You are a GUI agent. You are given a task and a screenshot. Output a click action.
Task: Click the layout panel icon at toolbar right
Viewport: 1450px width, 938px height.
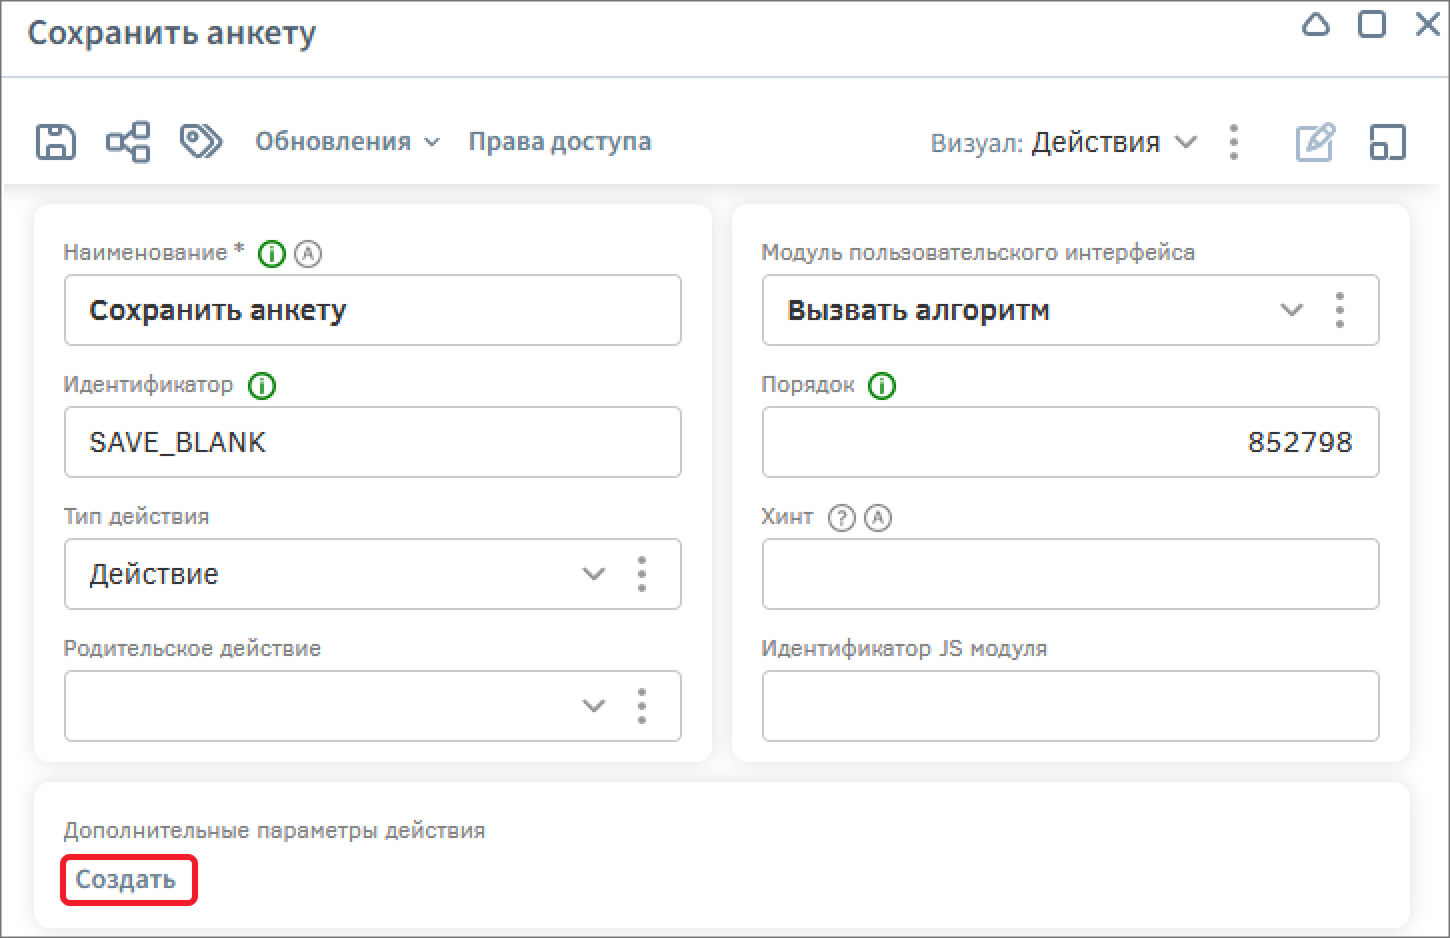[1387, 142]
